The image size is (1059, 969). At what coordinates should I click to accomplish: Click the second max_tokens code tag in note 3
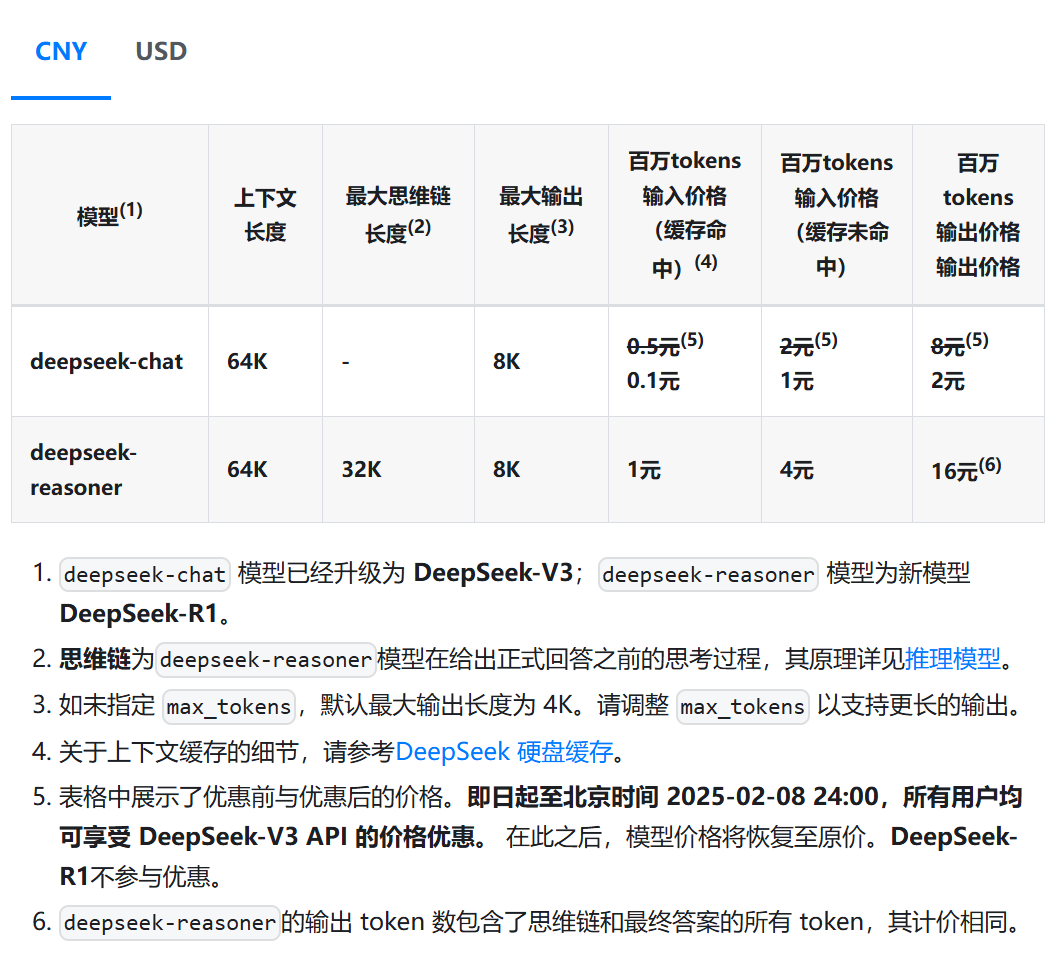point(742,707)
